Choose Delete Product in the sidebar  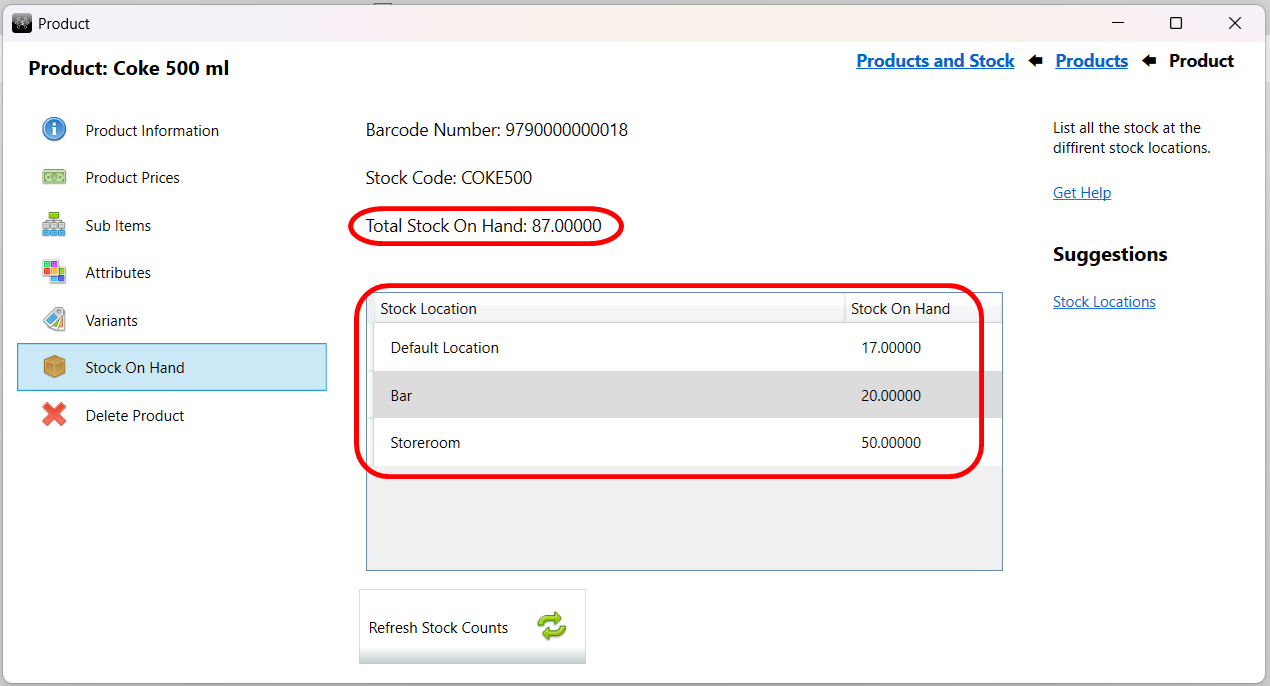[x=172, y=415]
